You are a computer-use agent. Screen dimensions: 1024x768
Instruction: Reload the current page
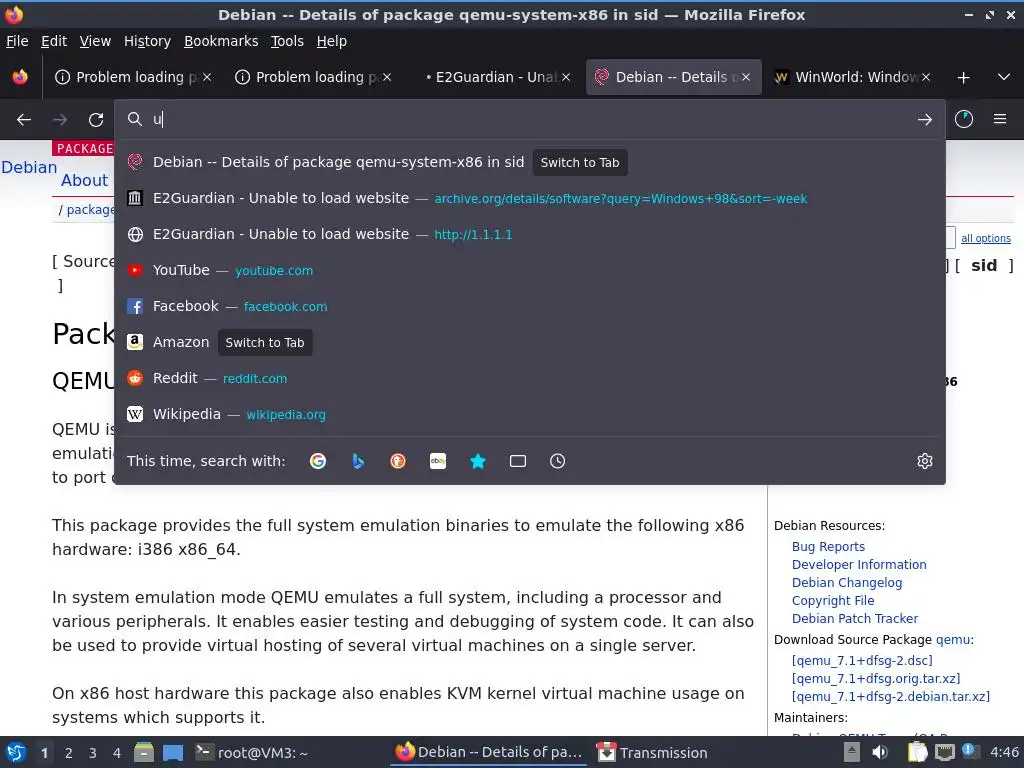(x=96, y=120)
